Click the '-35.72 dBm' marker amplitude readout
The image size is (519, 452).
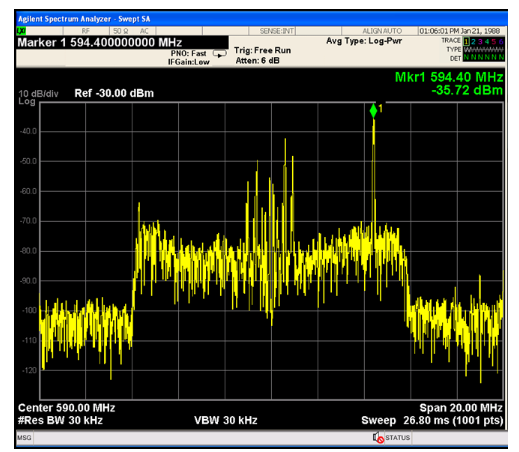[467, 90]
